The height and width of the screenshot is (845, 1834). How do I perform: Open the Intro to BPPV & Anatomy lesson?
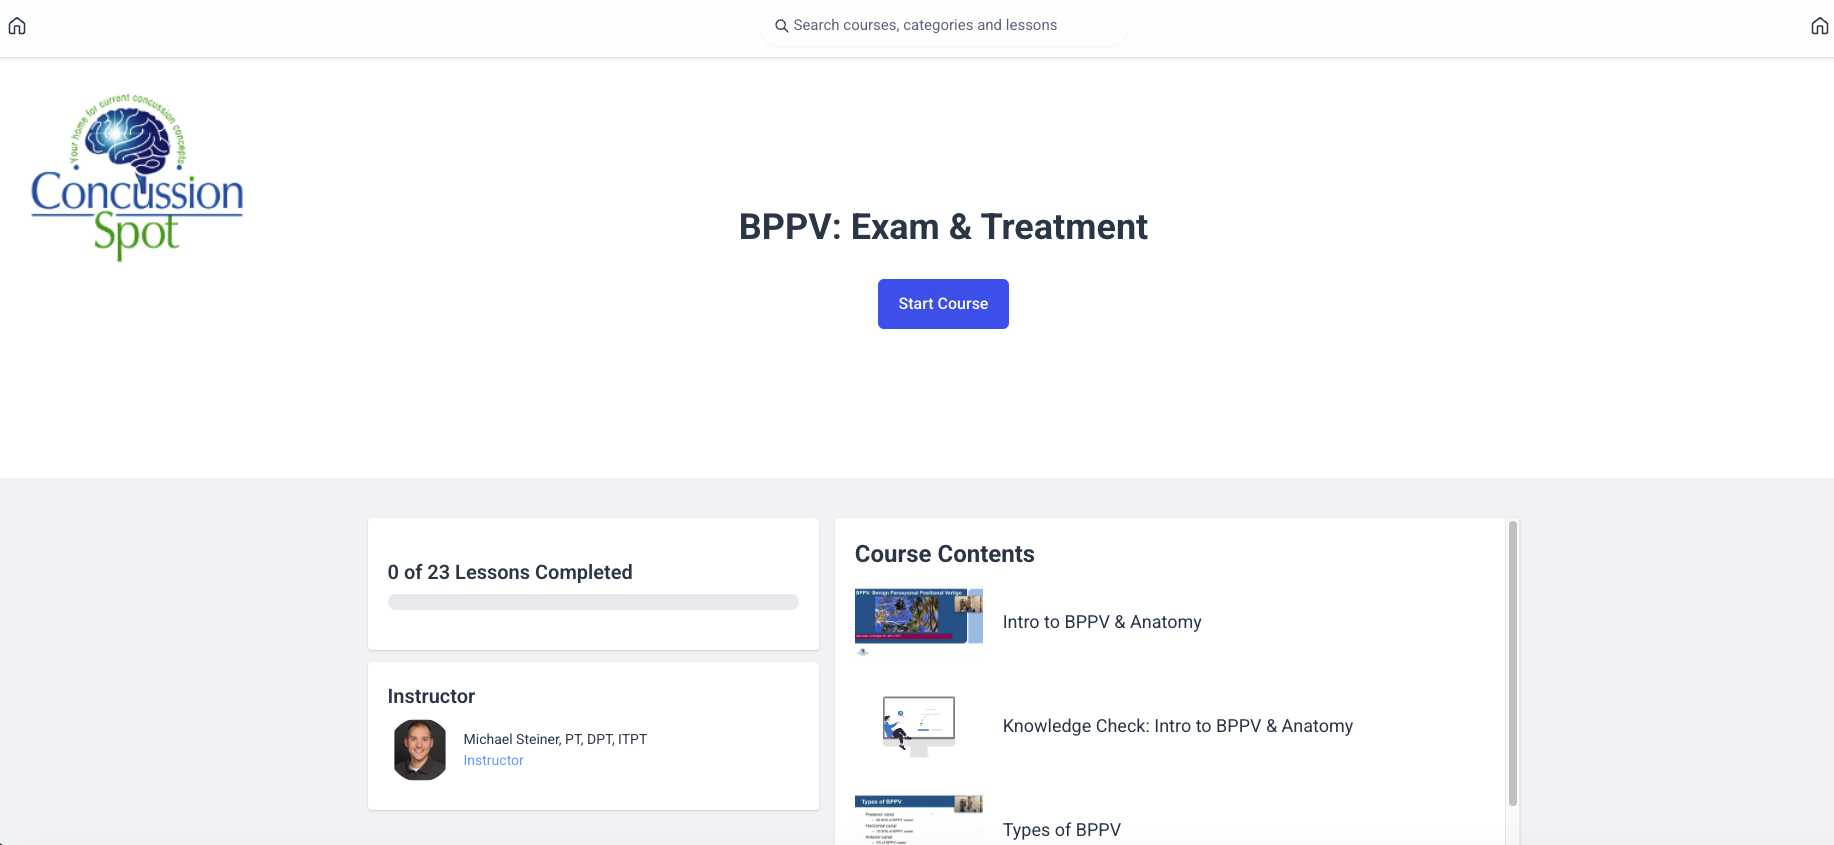1102,622
